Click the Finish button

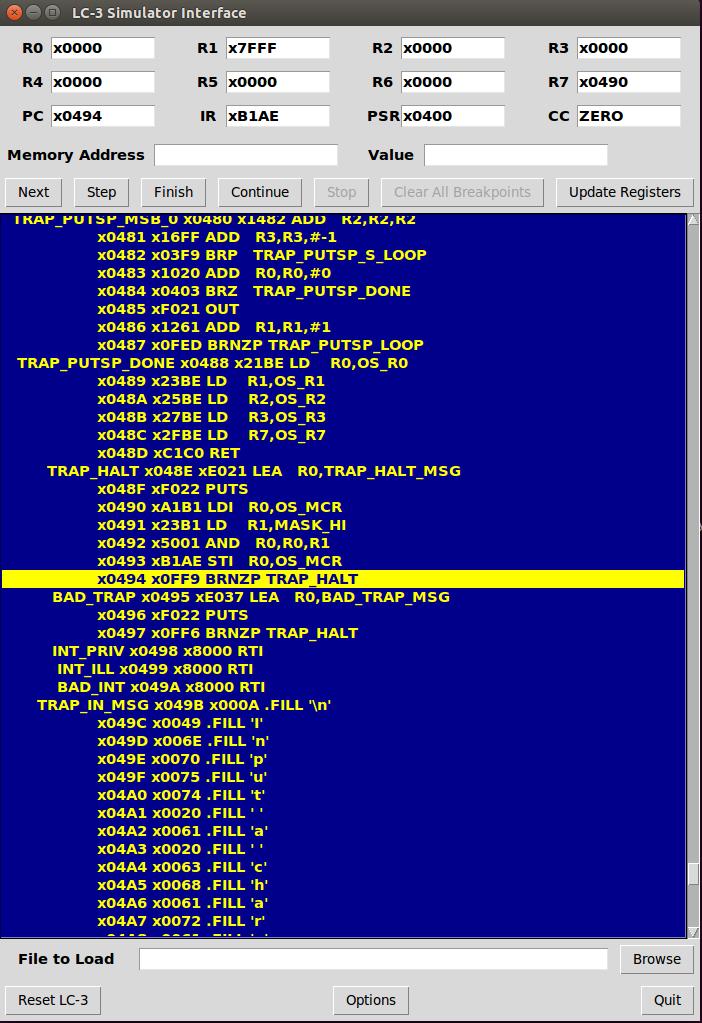tap(174, 192)
